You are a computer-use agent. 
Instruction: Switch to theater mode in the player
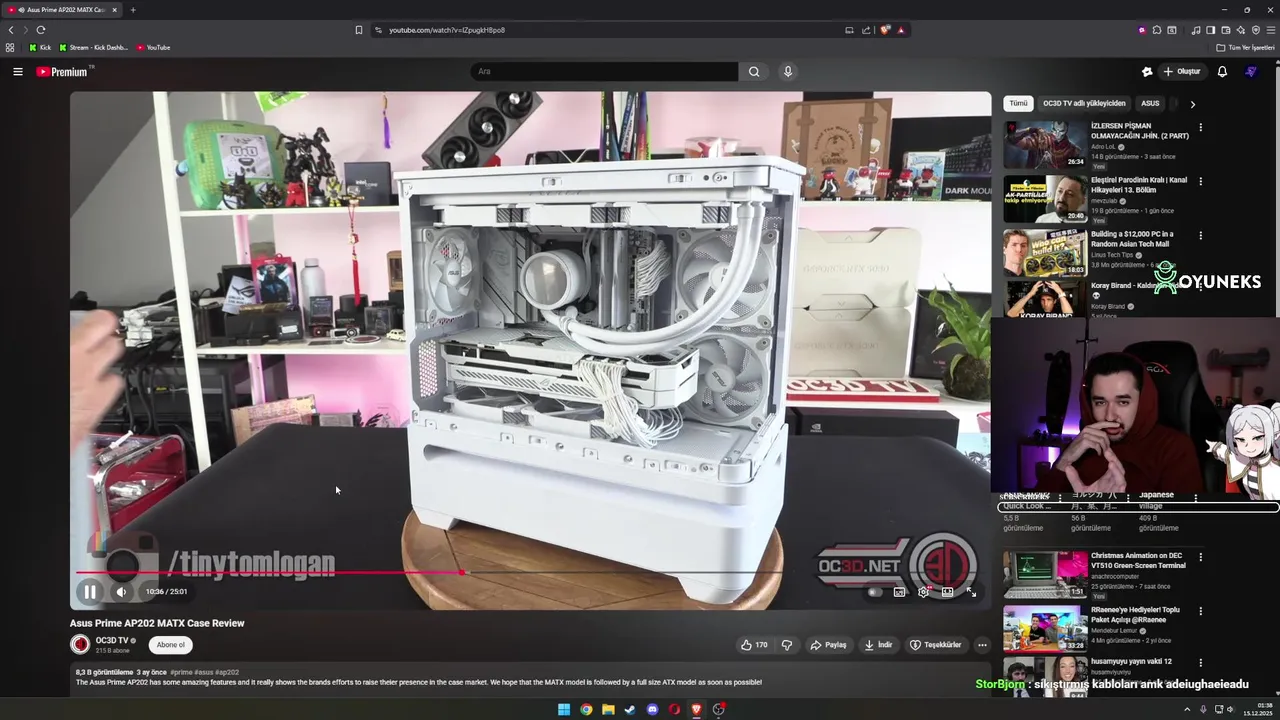pyautogui.click(x=947, y=592)
